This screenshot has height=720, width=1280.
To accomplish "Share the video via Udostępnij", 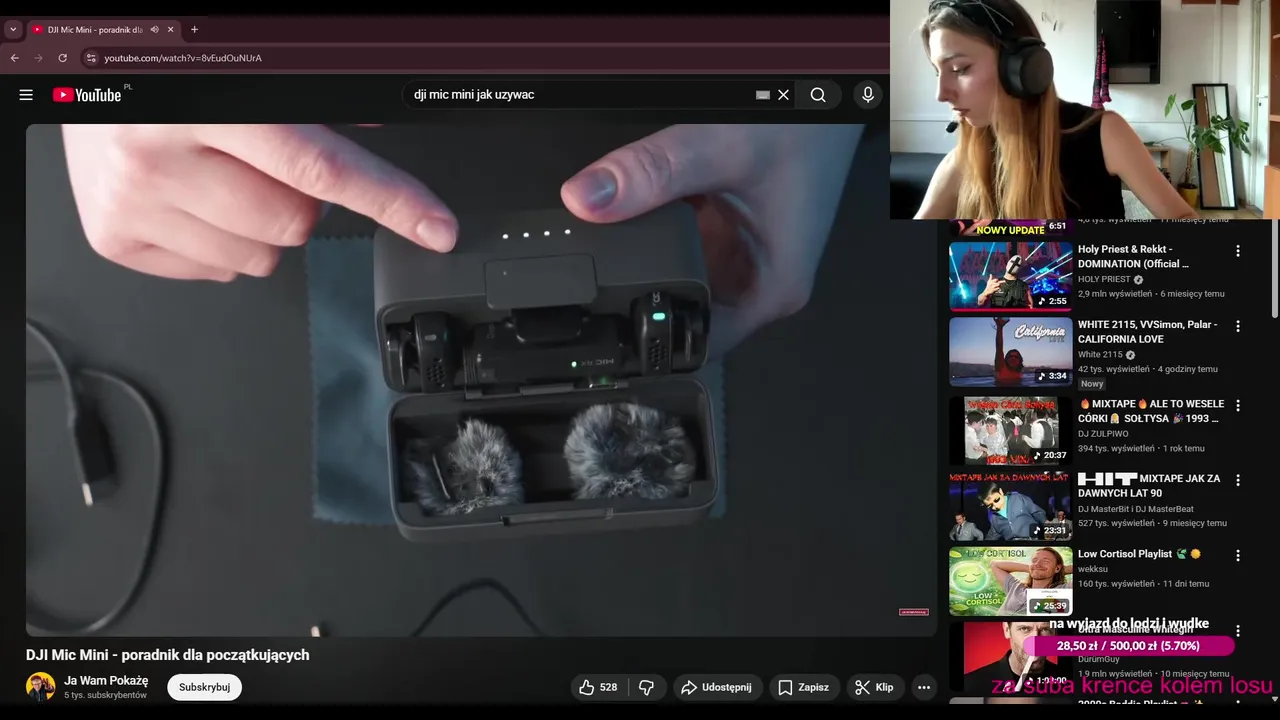I will click(716, 687).
